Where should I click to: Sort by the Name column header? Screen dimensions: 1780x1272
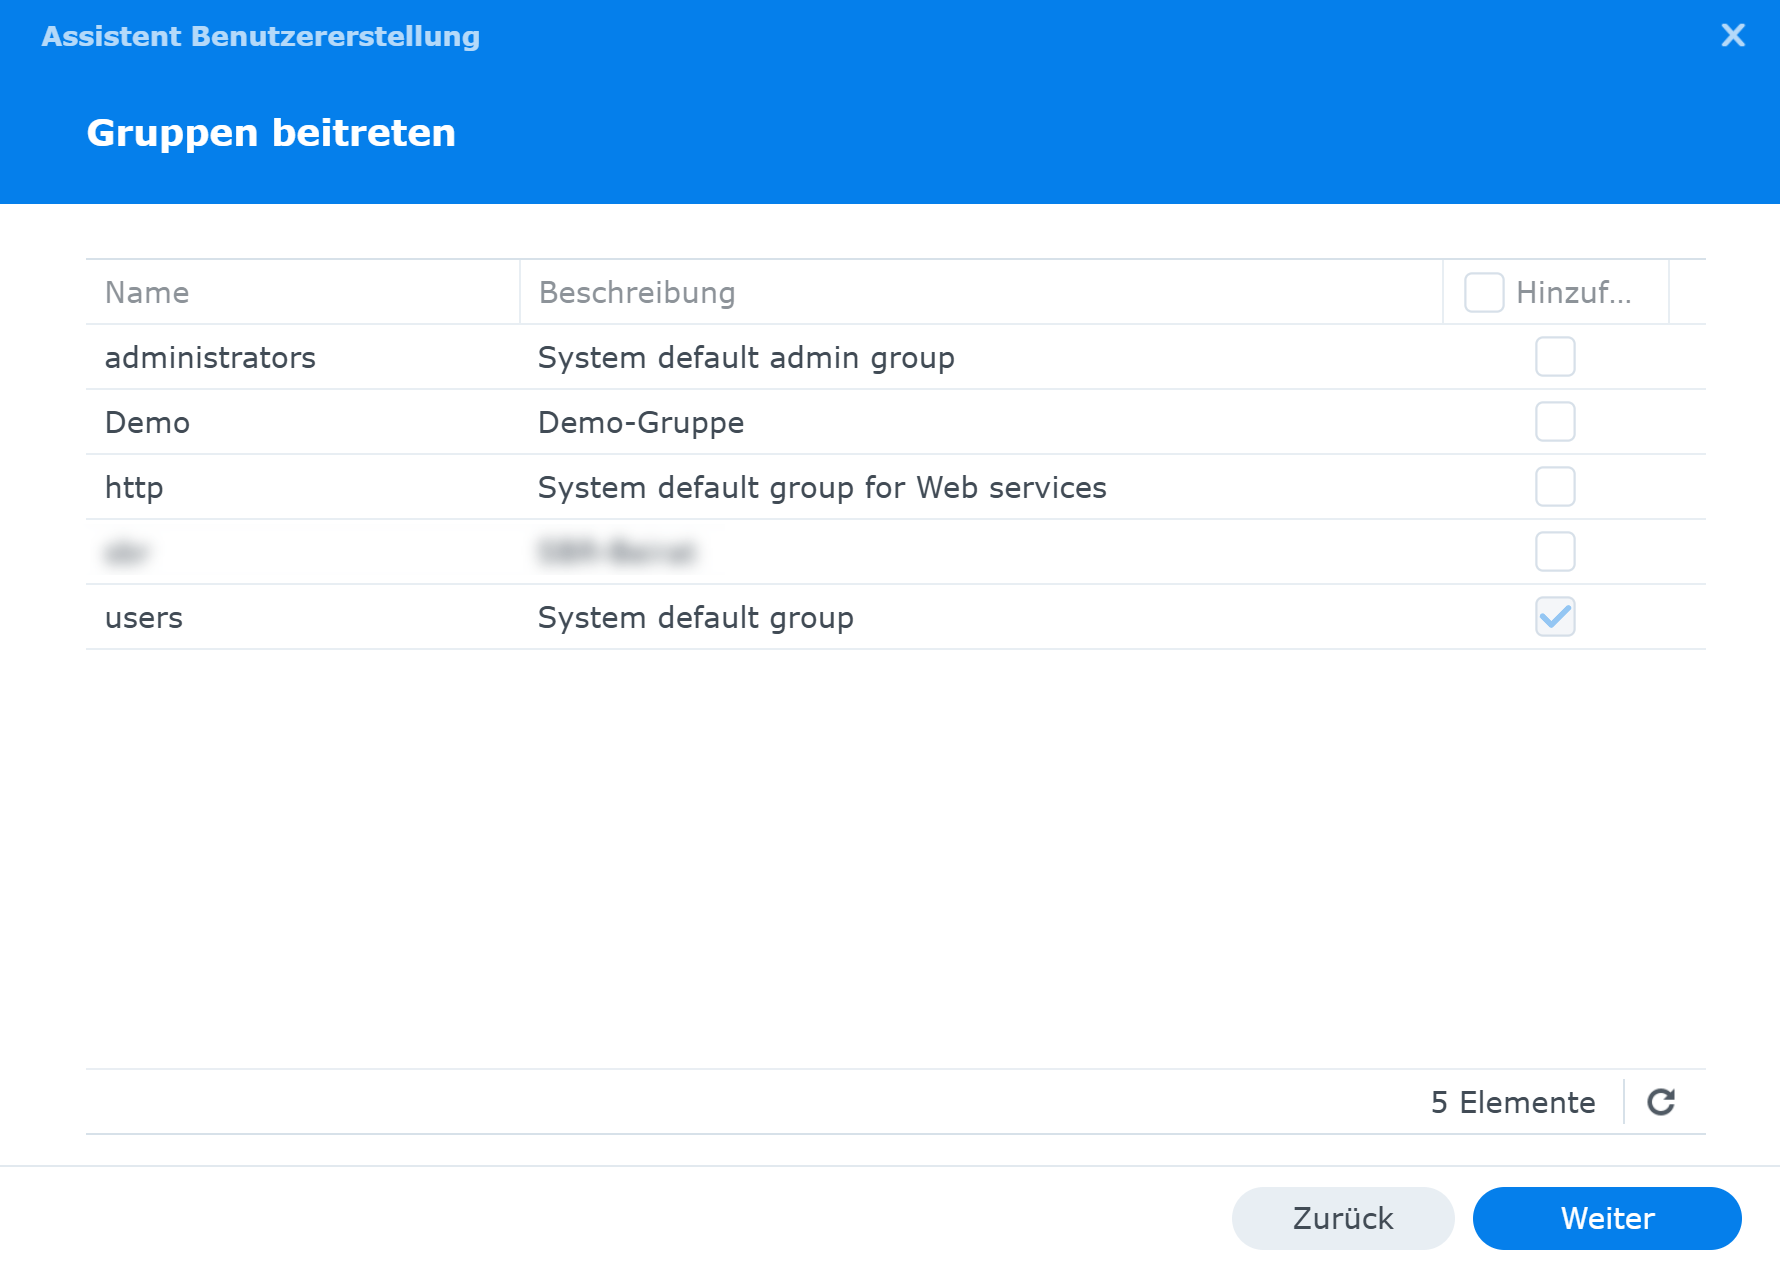[147, 293]
